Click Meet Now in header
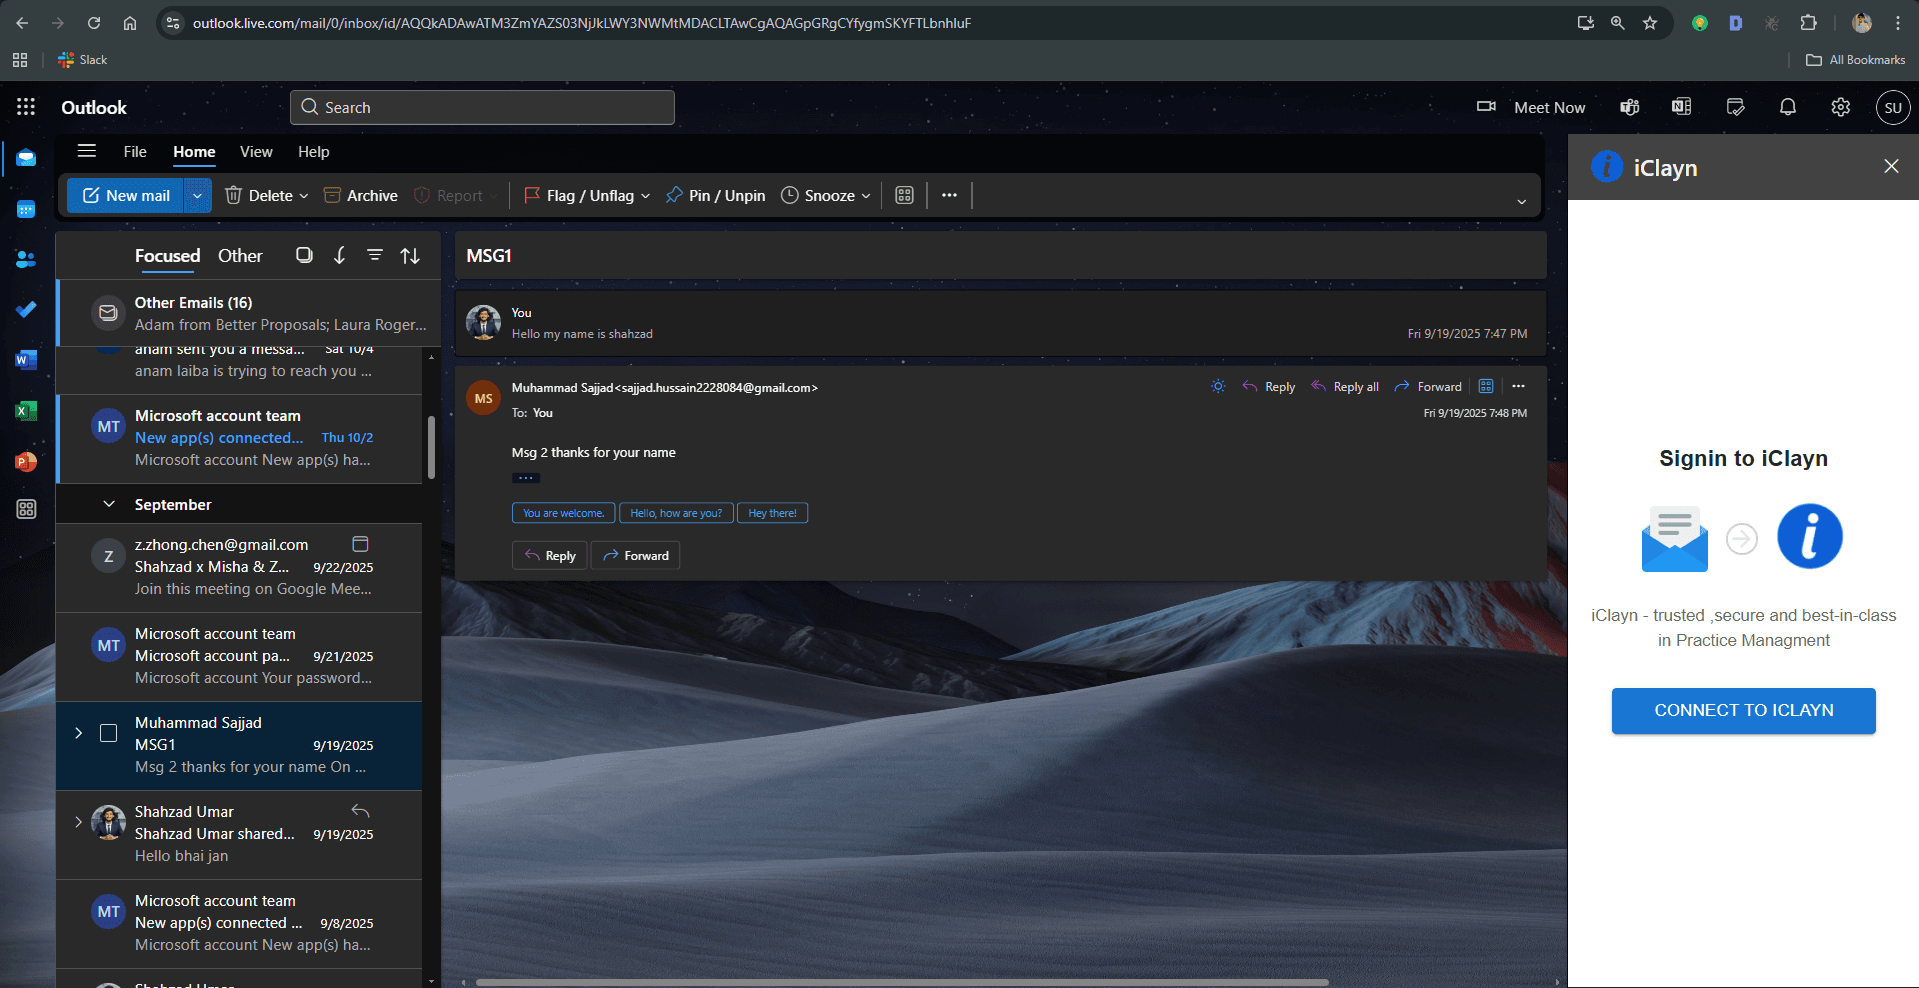1919x988 pixels. [1532, 107]
